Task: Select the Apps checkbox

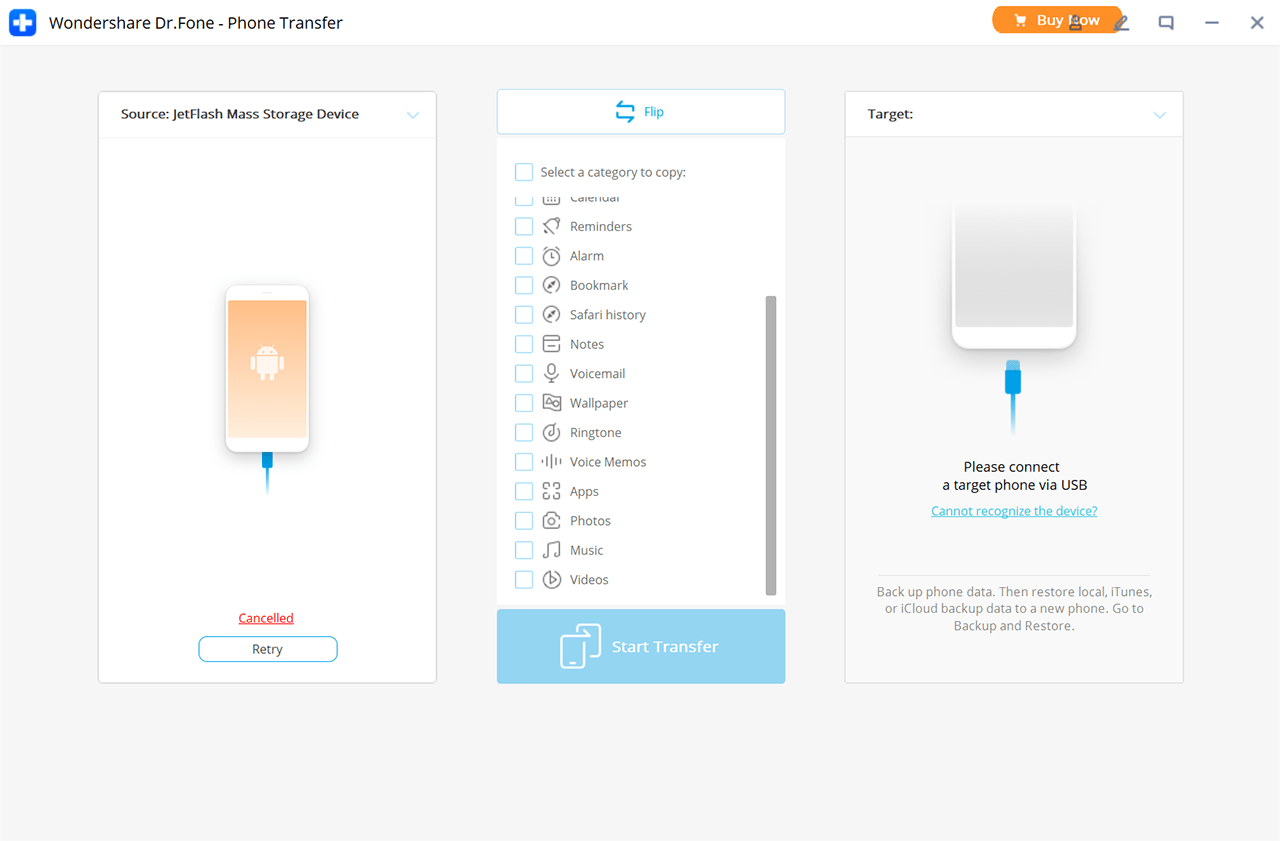Action: [524, 491]
